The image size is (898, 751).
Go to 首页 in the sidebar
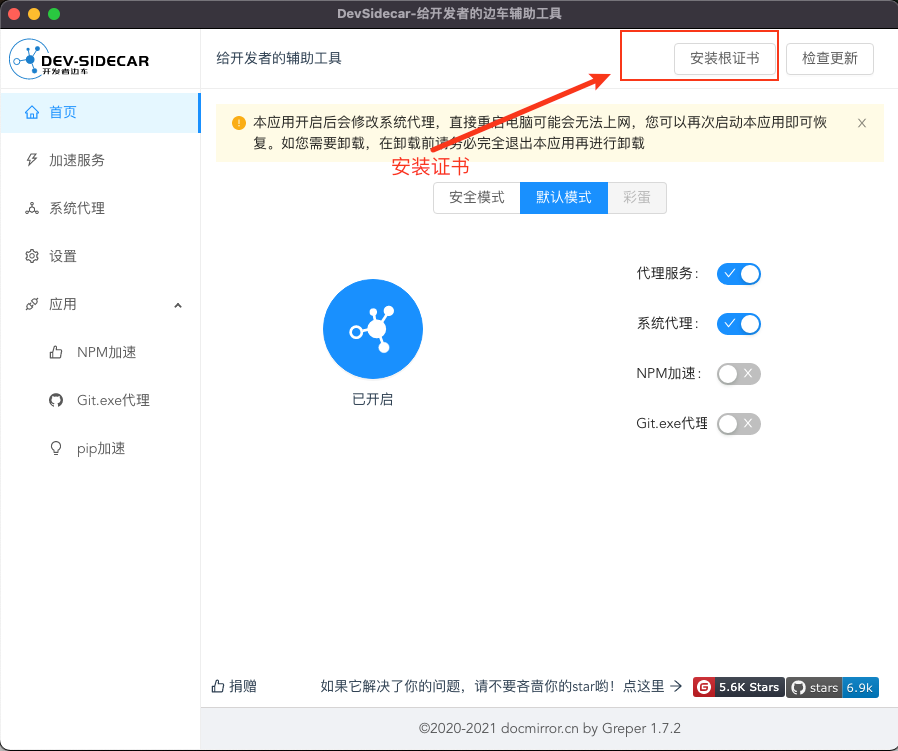100,112
